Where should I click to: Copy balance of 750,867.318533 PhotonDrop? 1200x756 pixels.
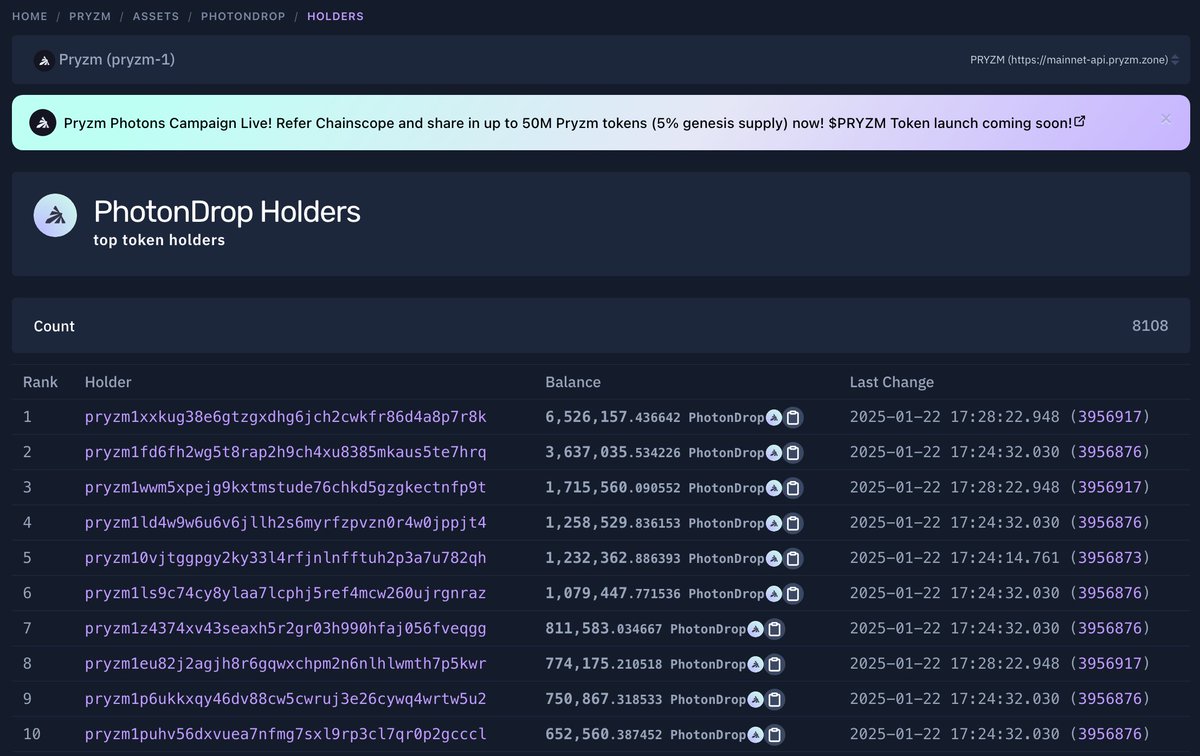(x=775, y=699)
